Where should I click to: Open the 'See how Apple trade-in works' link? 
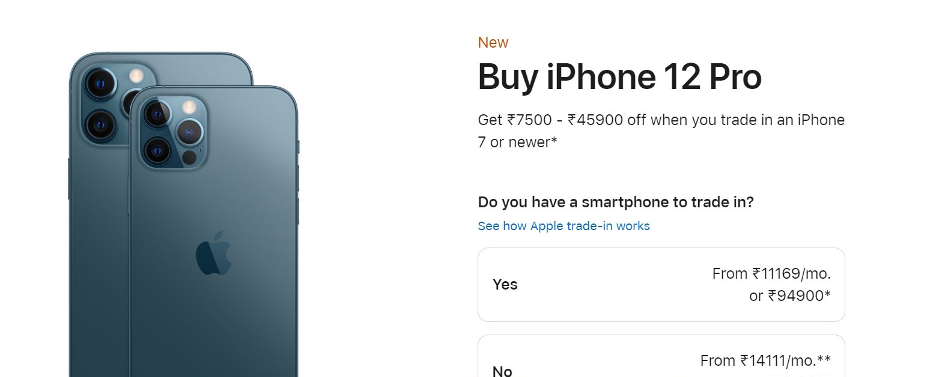click(x=564, y=226)
